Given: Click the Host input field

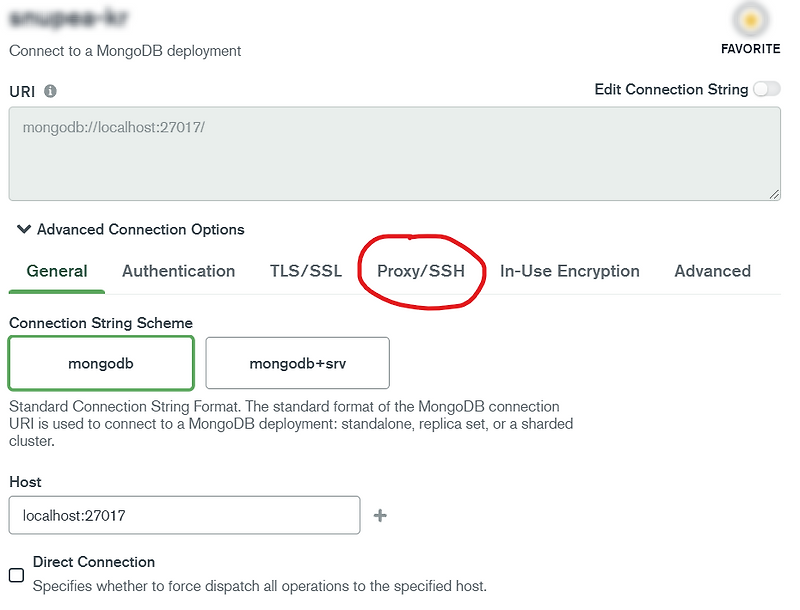Looking at the screenshot, I should pos(185,515).
